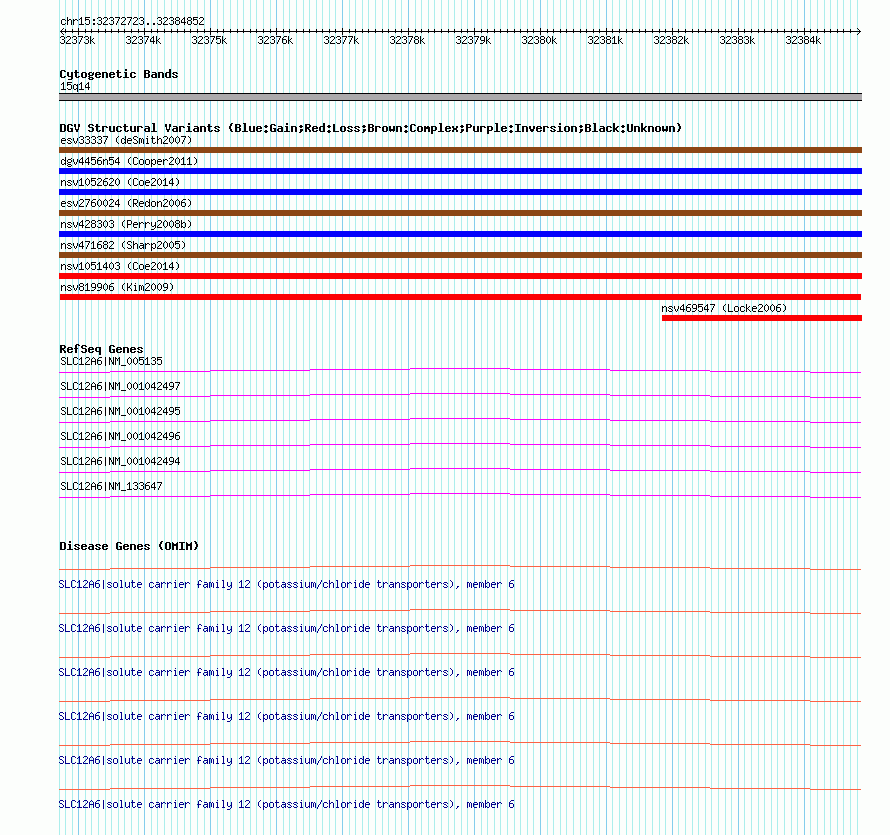Open variant label nsv469547 (Locke2006)

724,308
